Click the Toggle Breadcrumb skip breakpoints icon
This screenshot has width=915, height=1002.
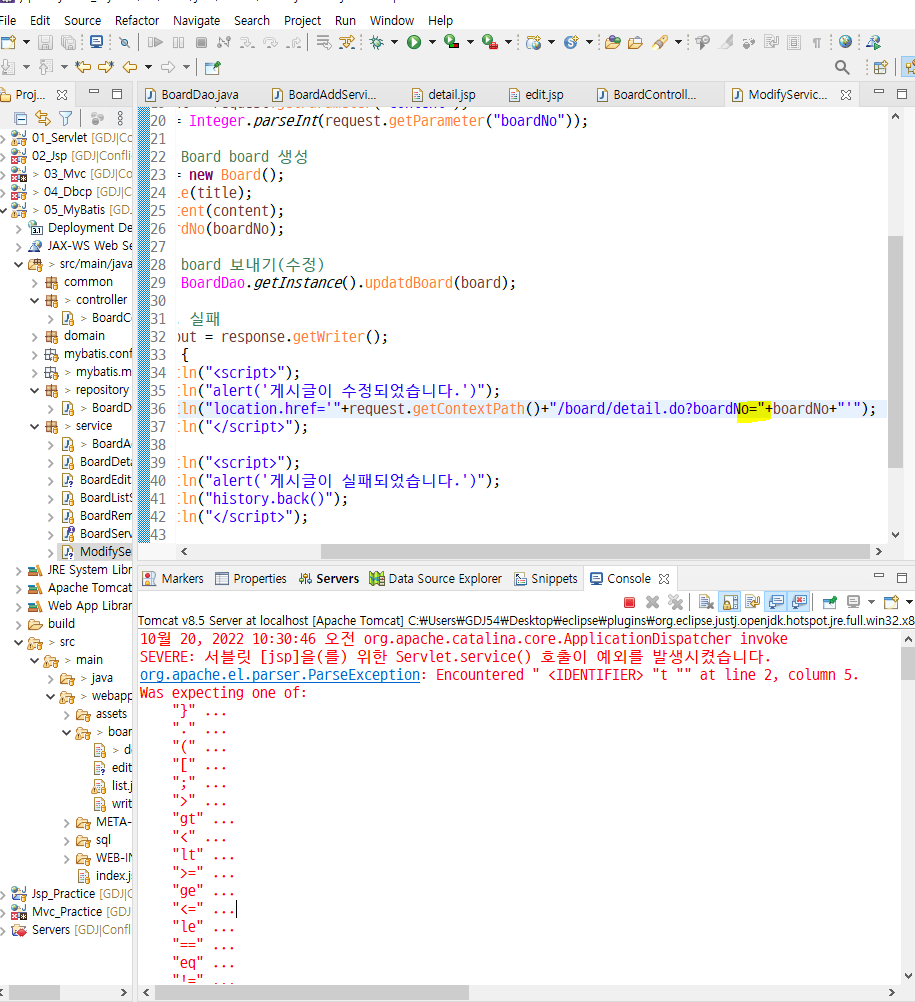pos(125,42)
